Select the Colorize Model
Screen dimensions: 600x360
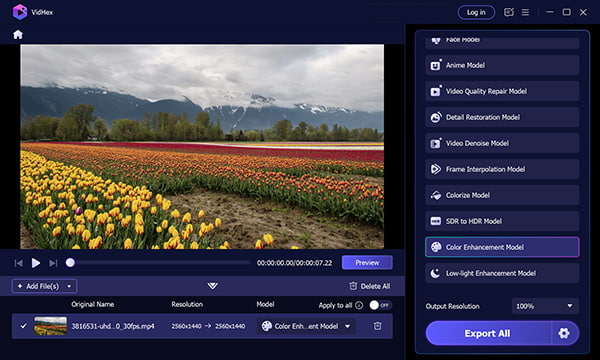pyautogui.click(x=502, y=195)
